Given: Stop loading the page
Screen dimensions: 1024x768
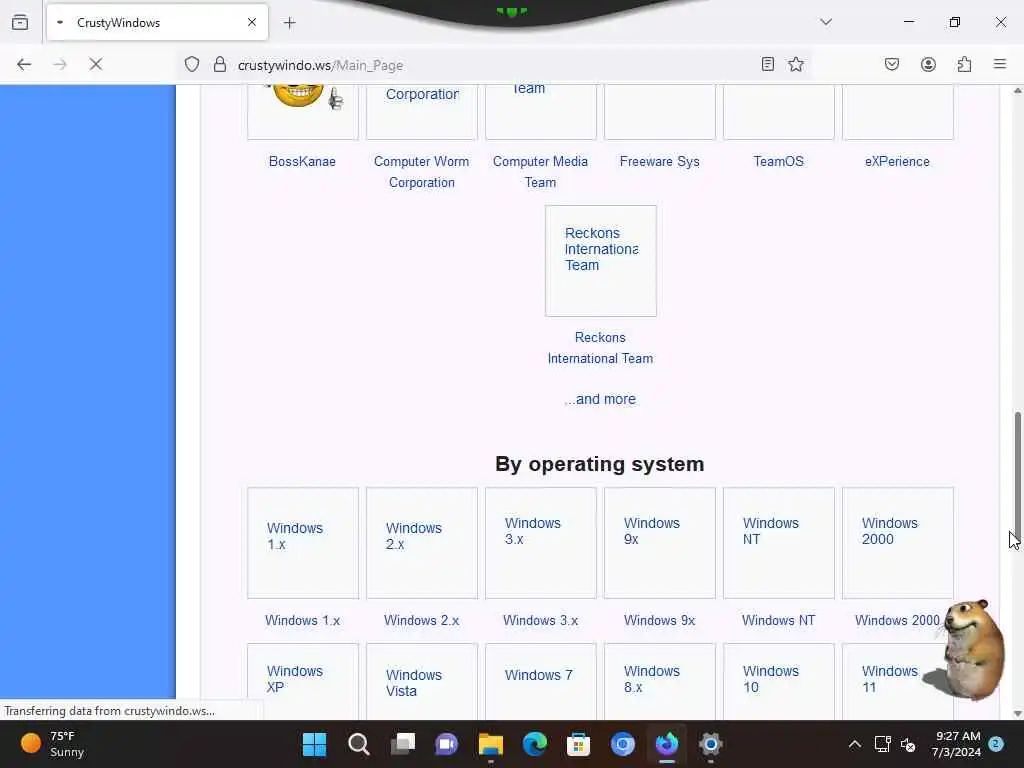Looking at the screenshot, I should 96,65.
